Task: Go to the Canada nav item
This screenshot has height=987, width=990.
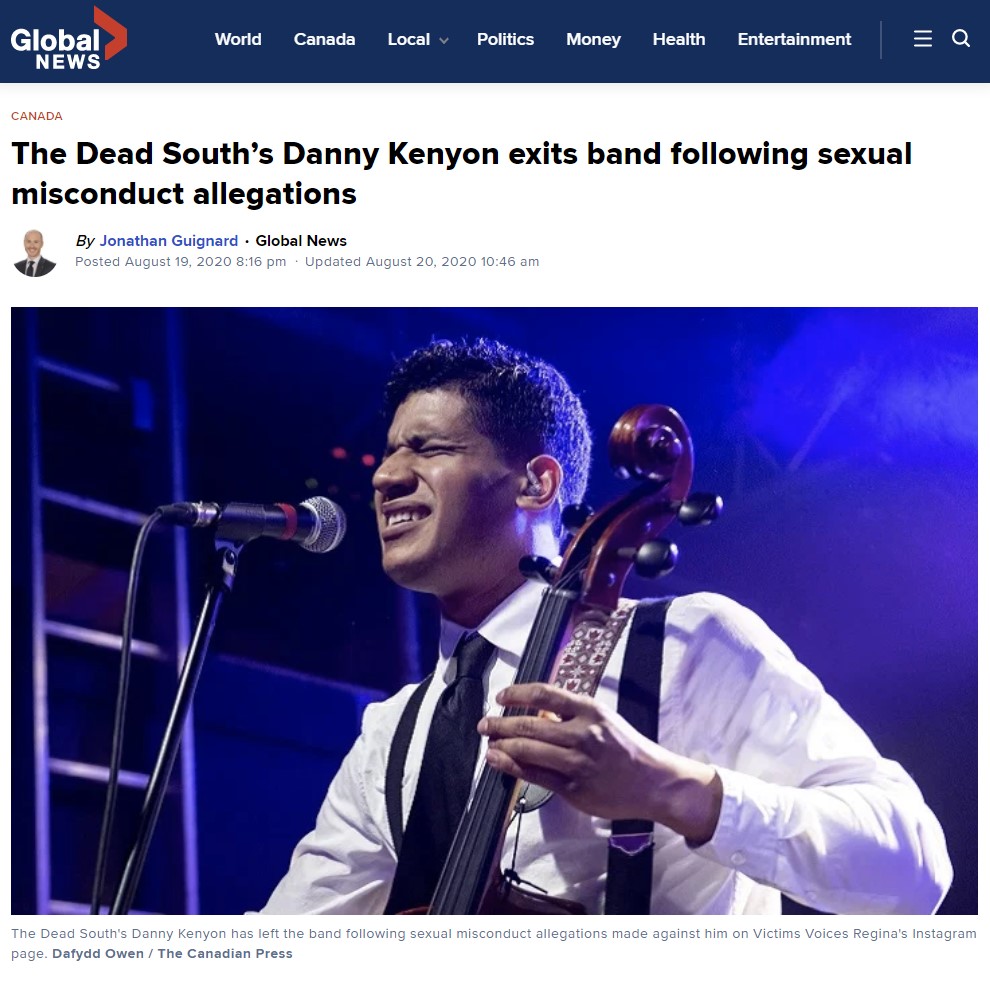Action: click(325, 39)
